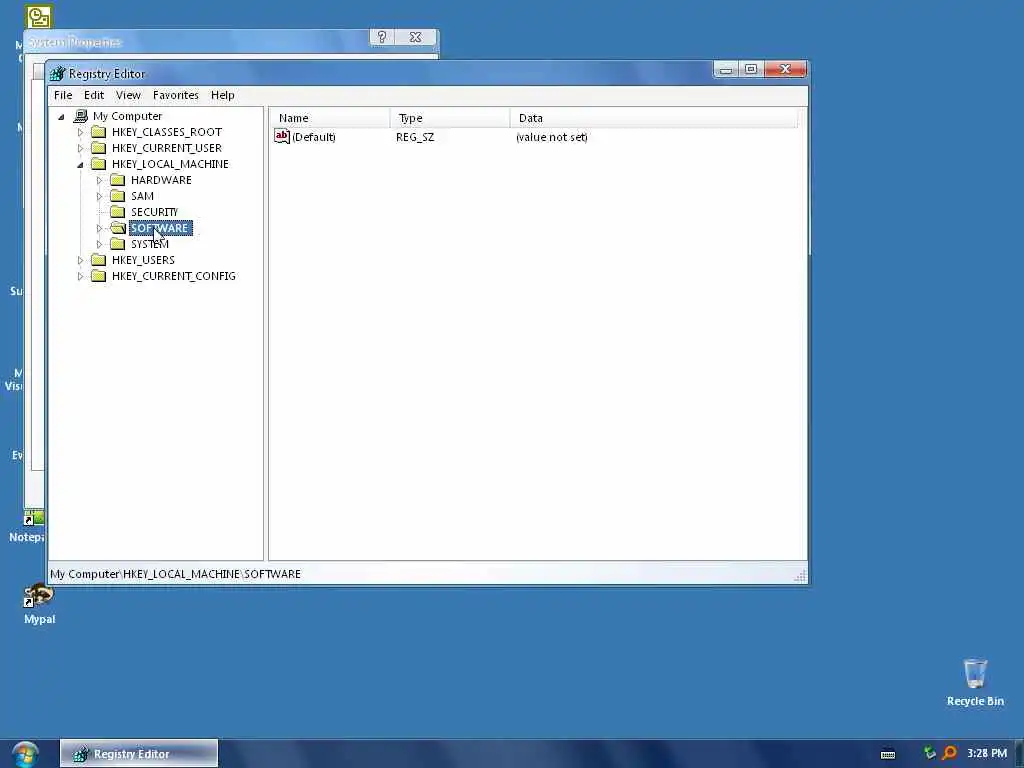Screen dimensions: 1024x768
Task: Click the on-screen keyboard tray icon
Action: point(888,754)
